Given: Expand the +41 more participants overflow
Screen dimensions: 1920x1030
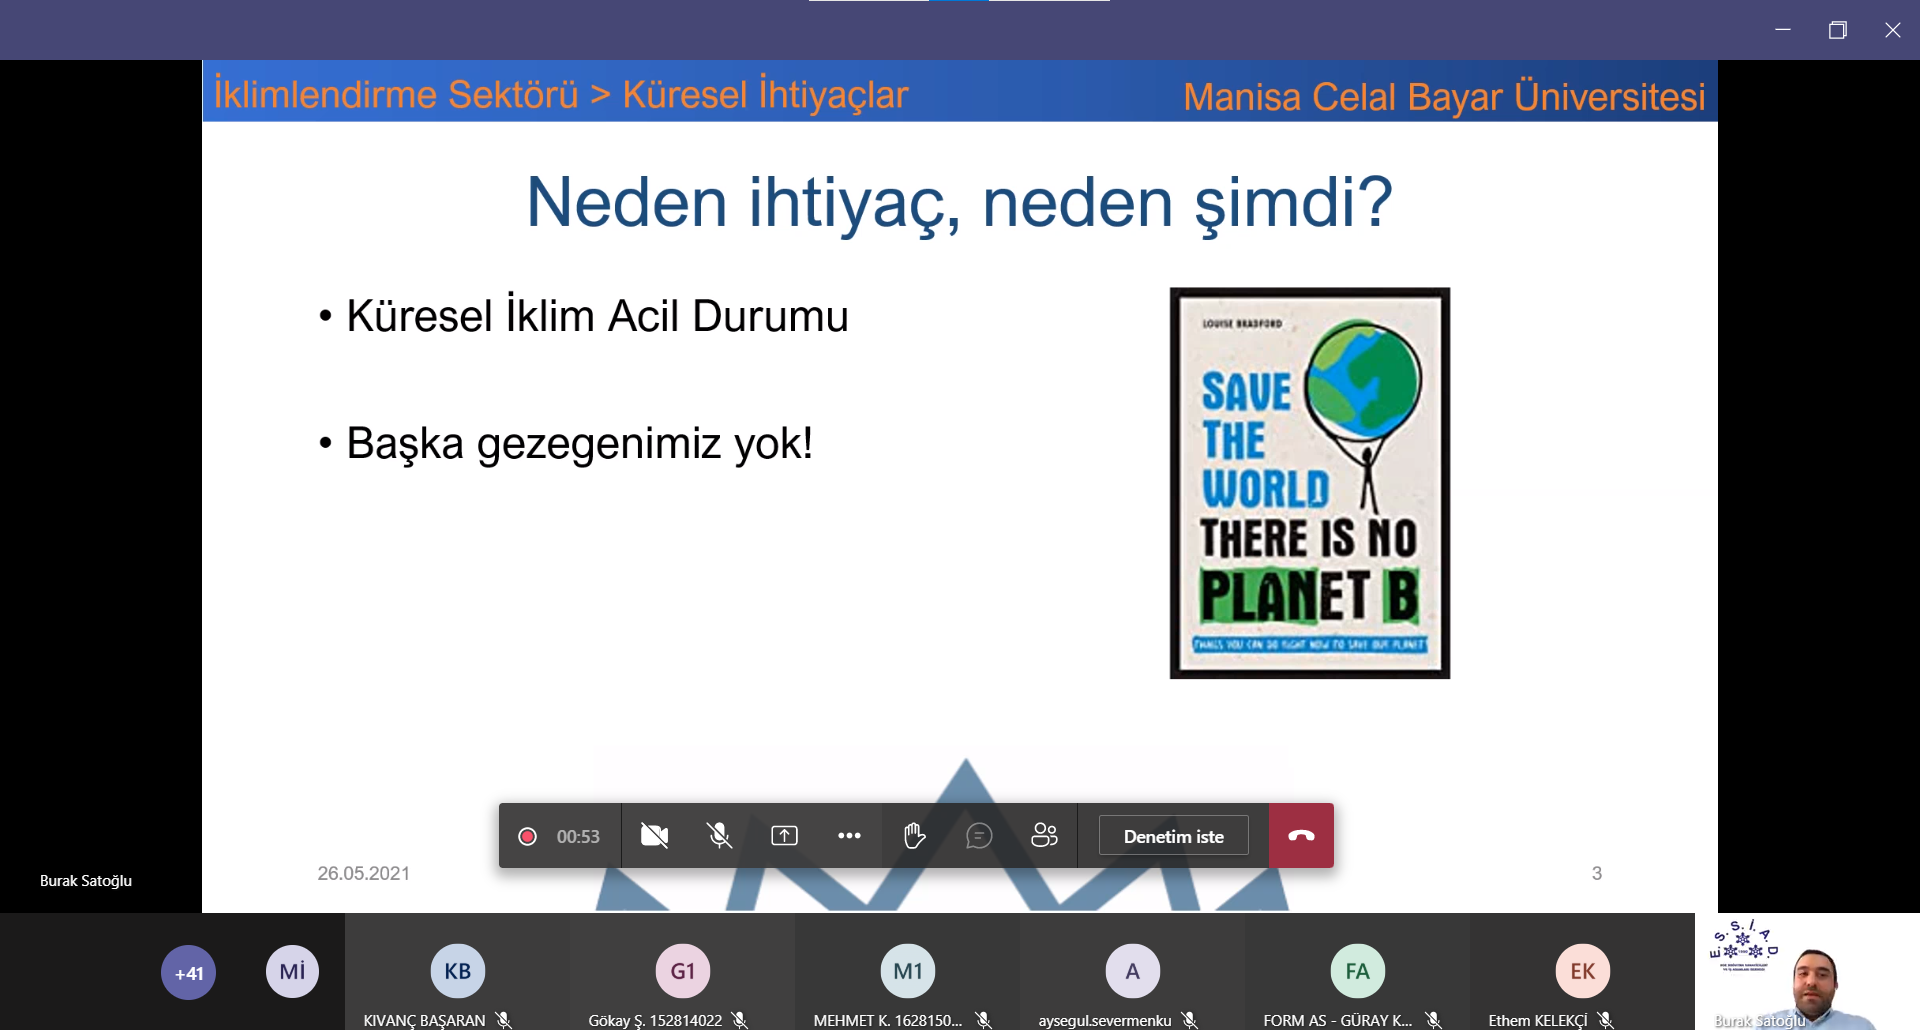Looking at the screenshot, I should coord(189,972).
